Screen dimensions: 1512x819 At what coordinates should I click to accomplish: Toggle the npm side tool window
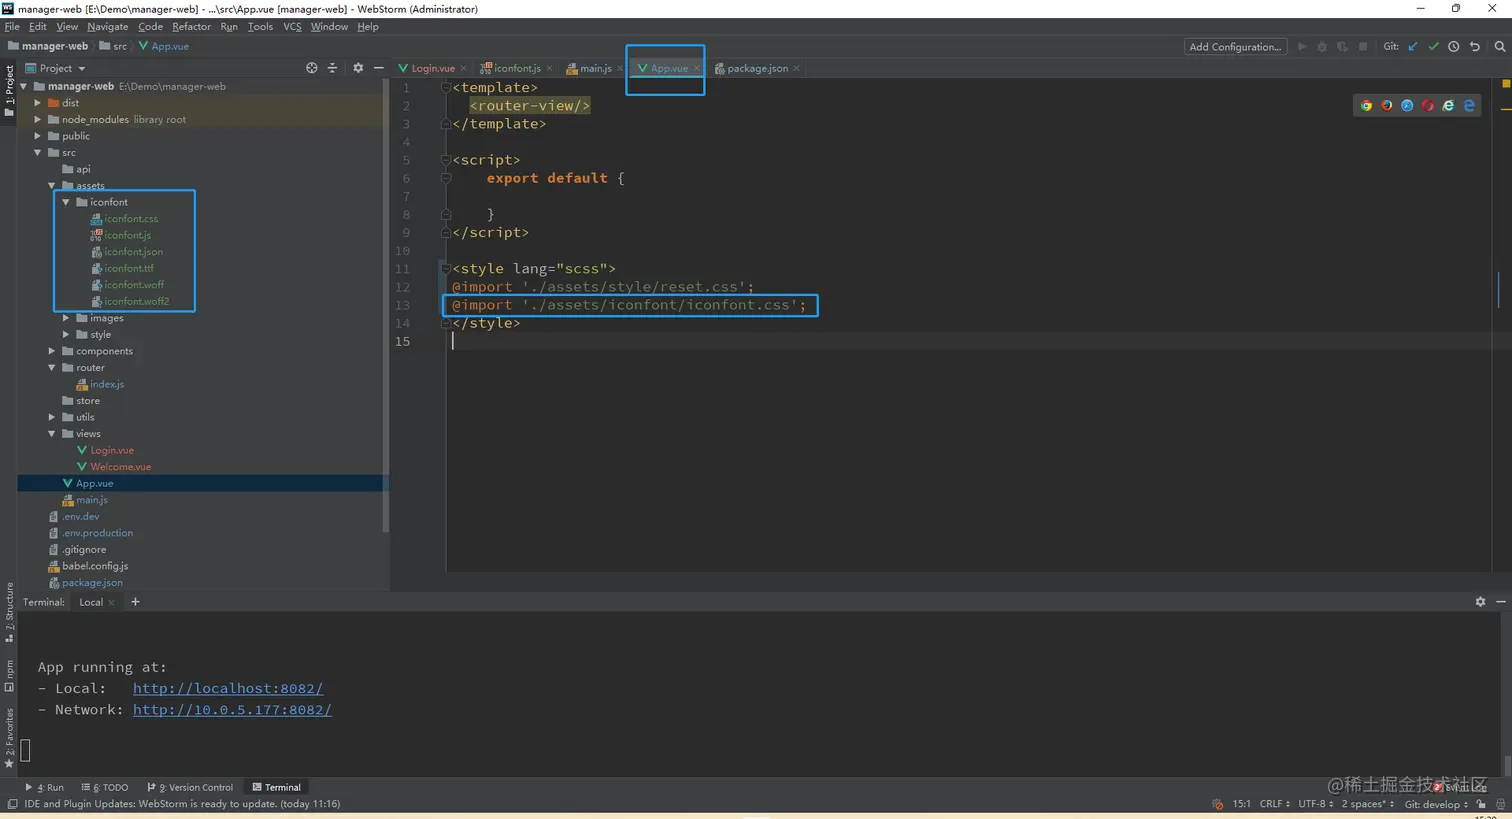[9, 675]
